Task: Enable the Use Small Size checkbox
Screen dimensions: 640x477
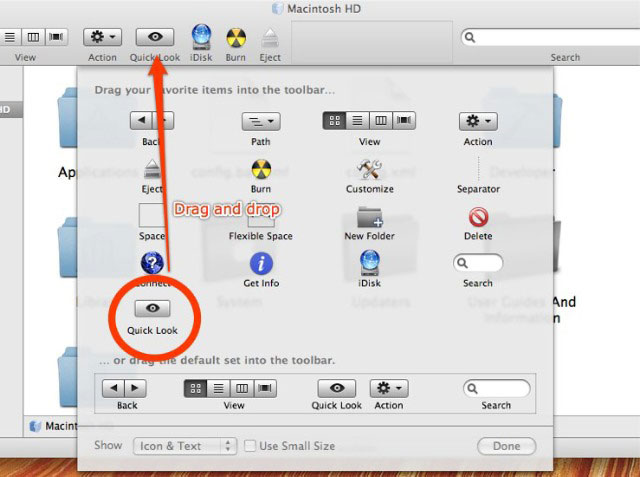Action: coord(249,446)
